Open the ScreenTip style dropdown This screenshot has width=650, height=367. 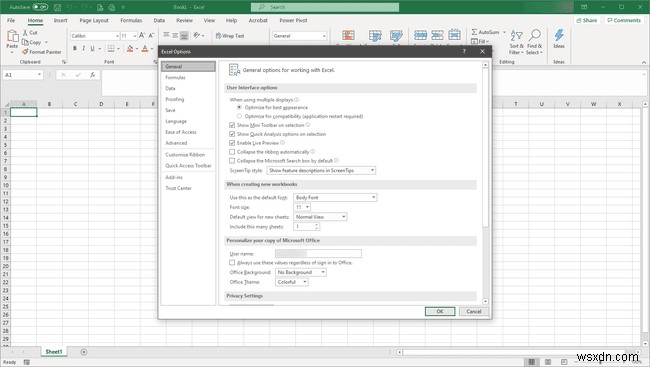[321, 170]
